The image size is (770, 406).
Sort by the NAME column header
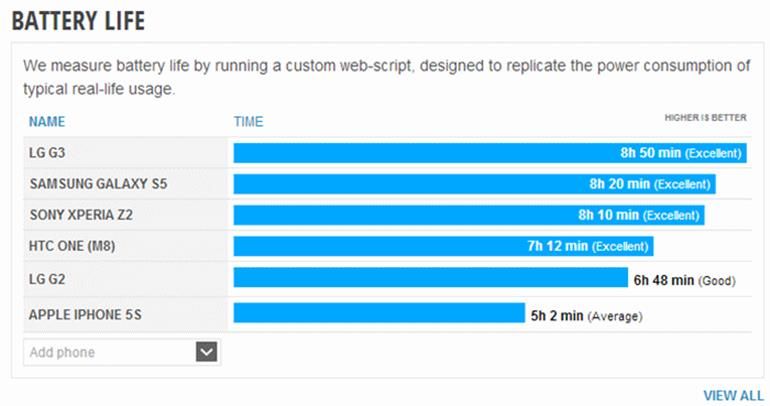47,122
